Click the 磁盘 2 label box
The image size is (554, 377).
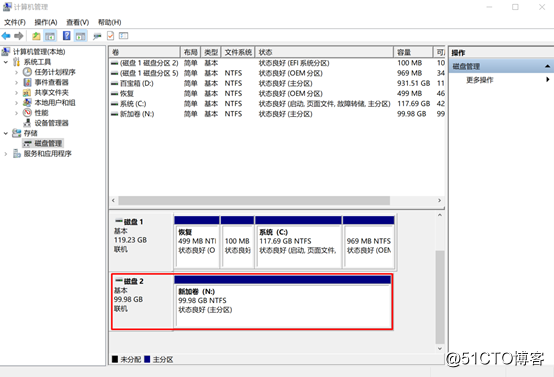point(142,302)
